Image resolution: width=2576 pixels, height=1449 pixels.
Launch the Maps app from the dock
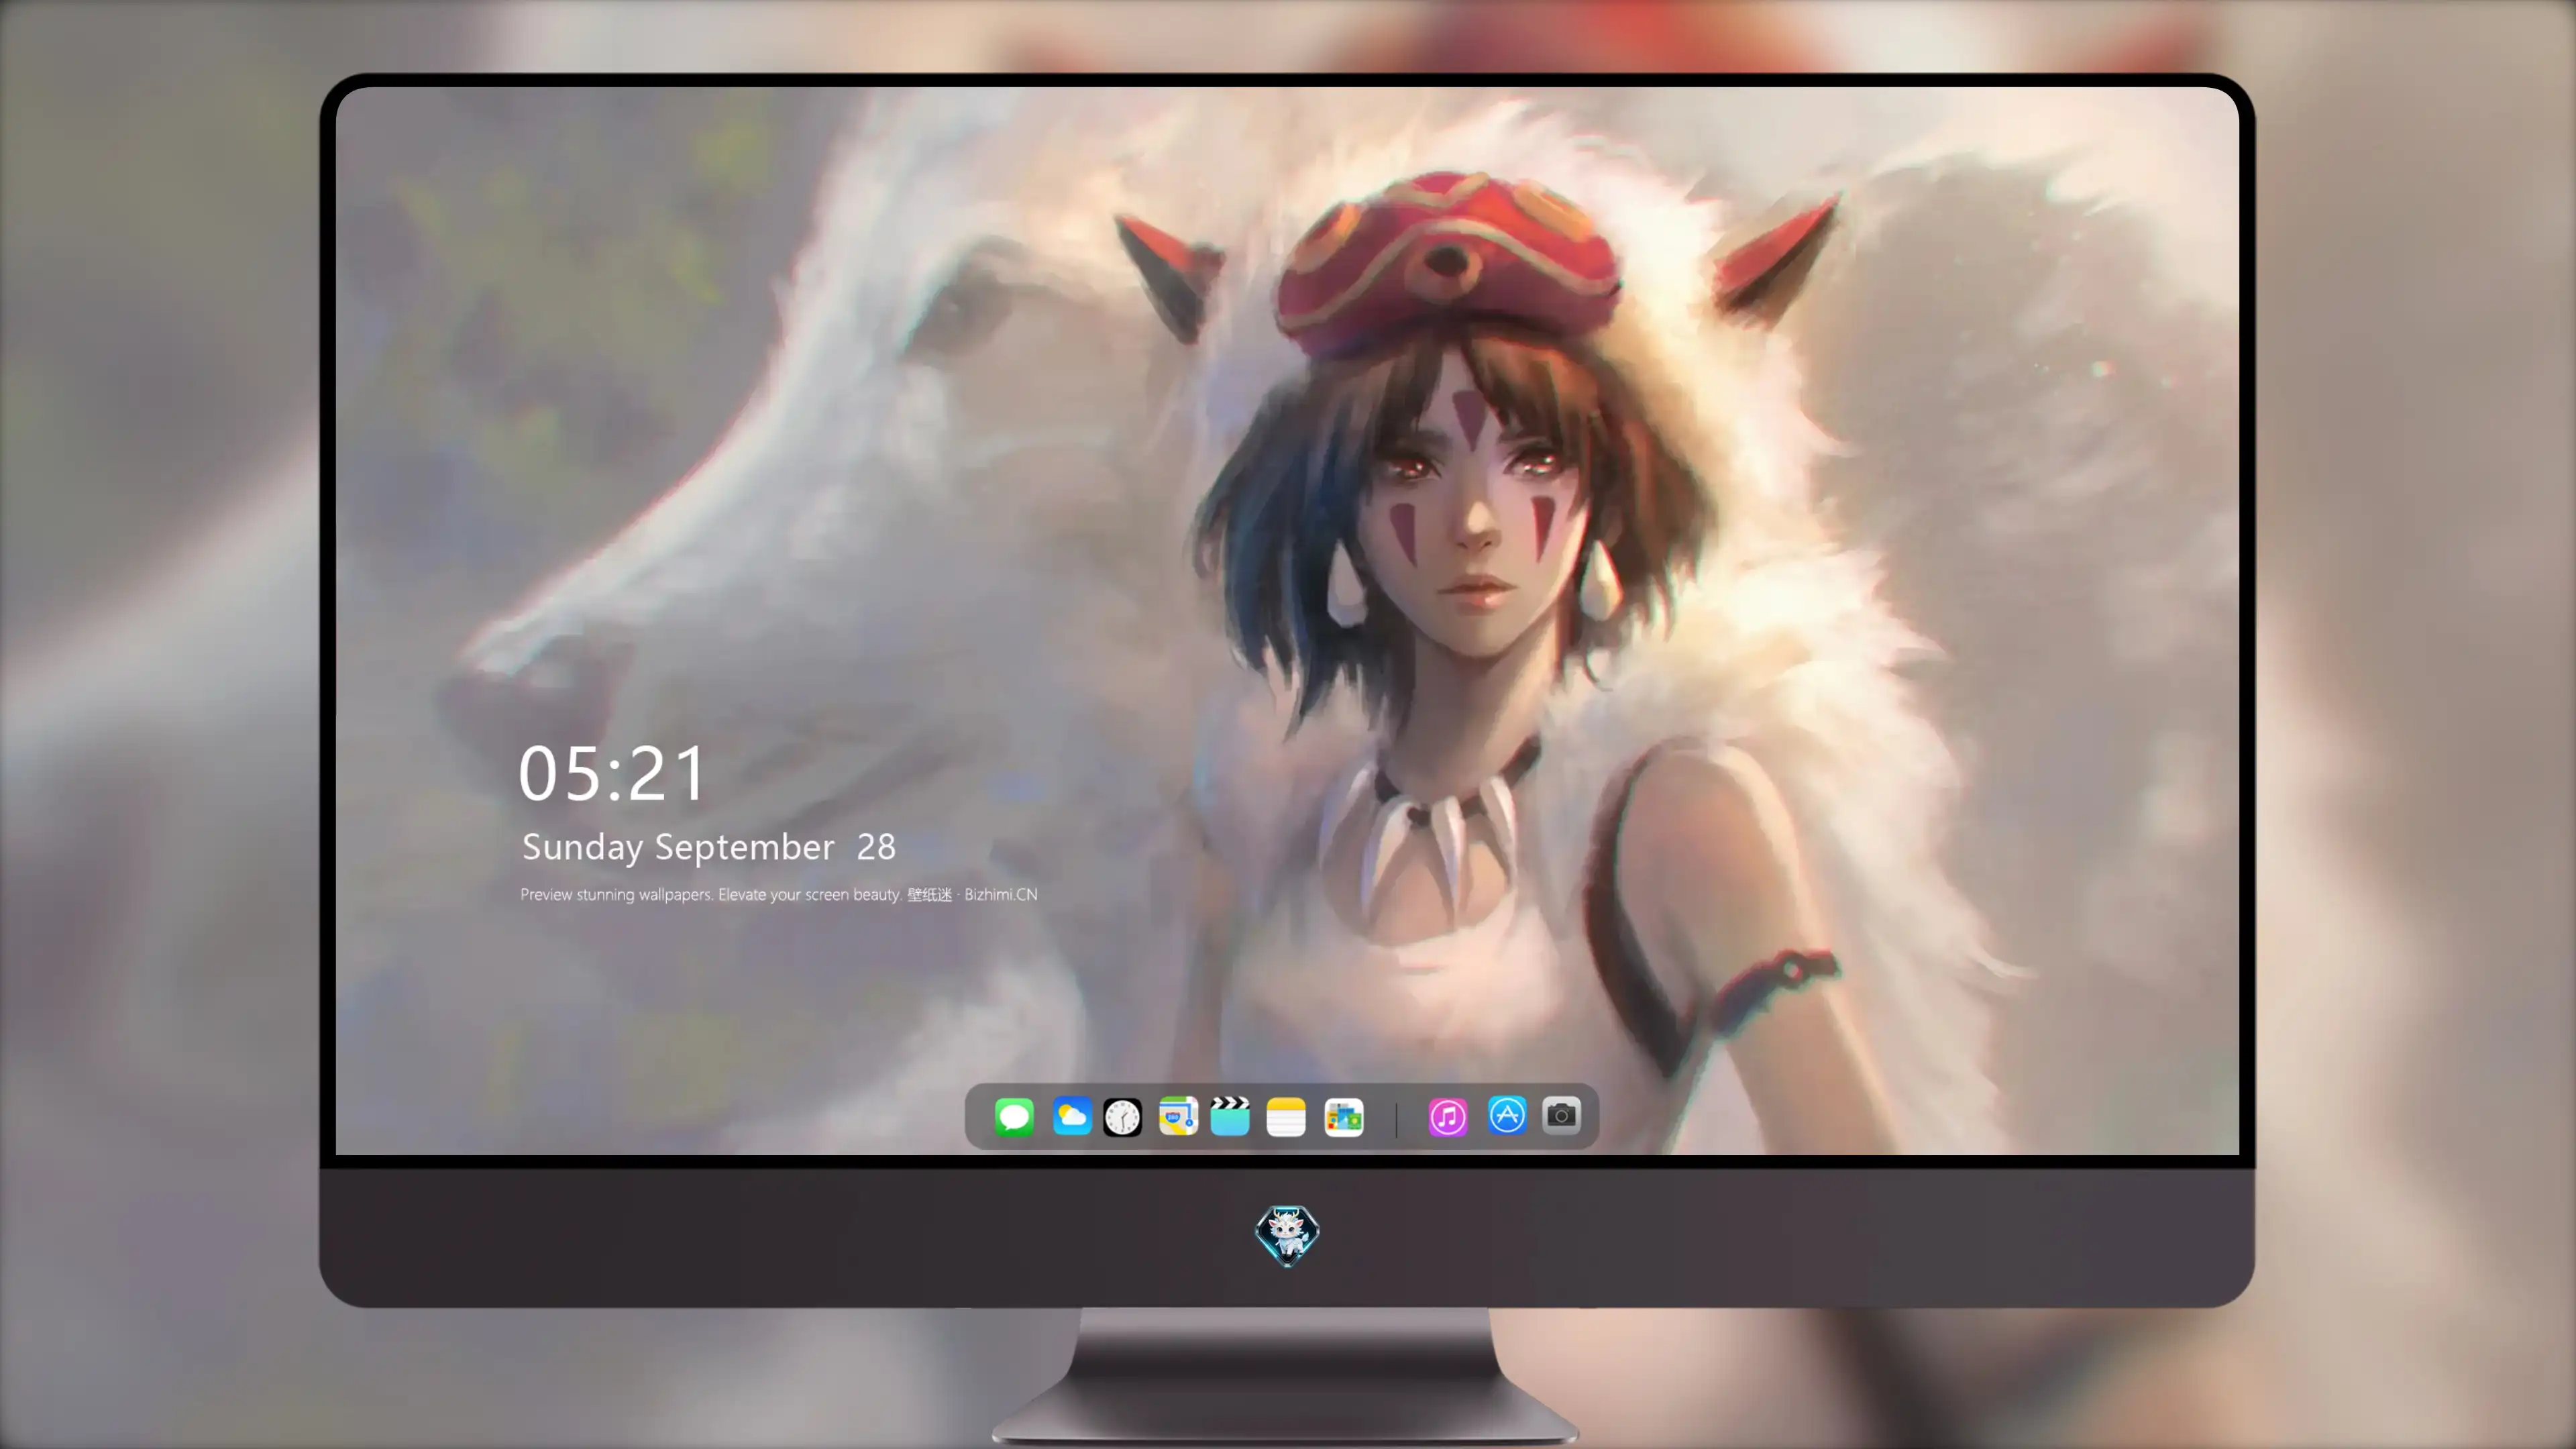coord(1178,1116)
